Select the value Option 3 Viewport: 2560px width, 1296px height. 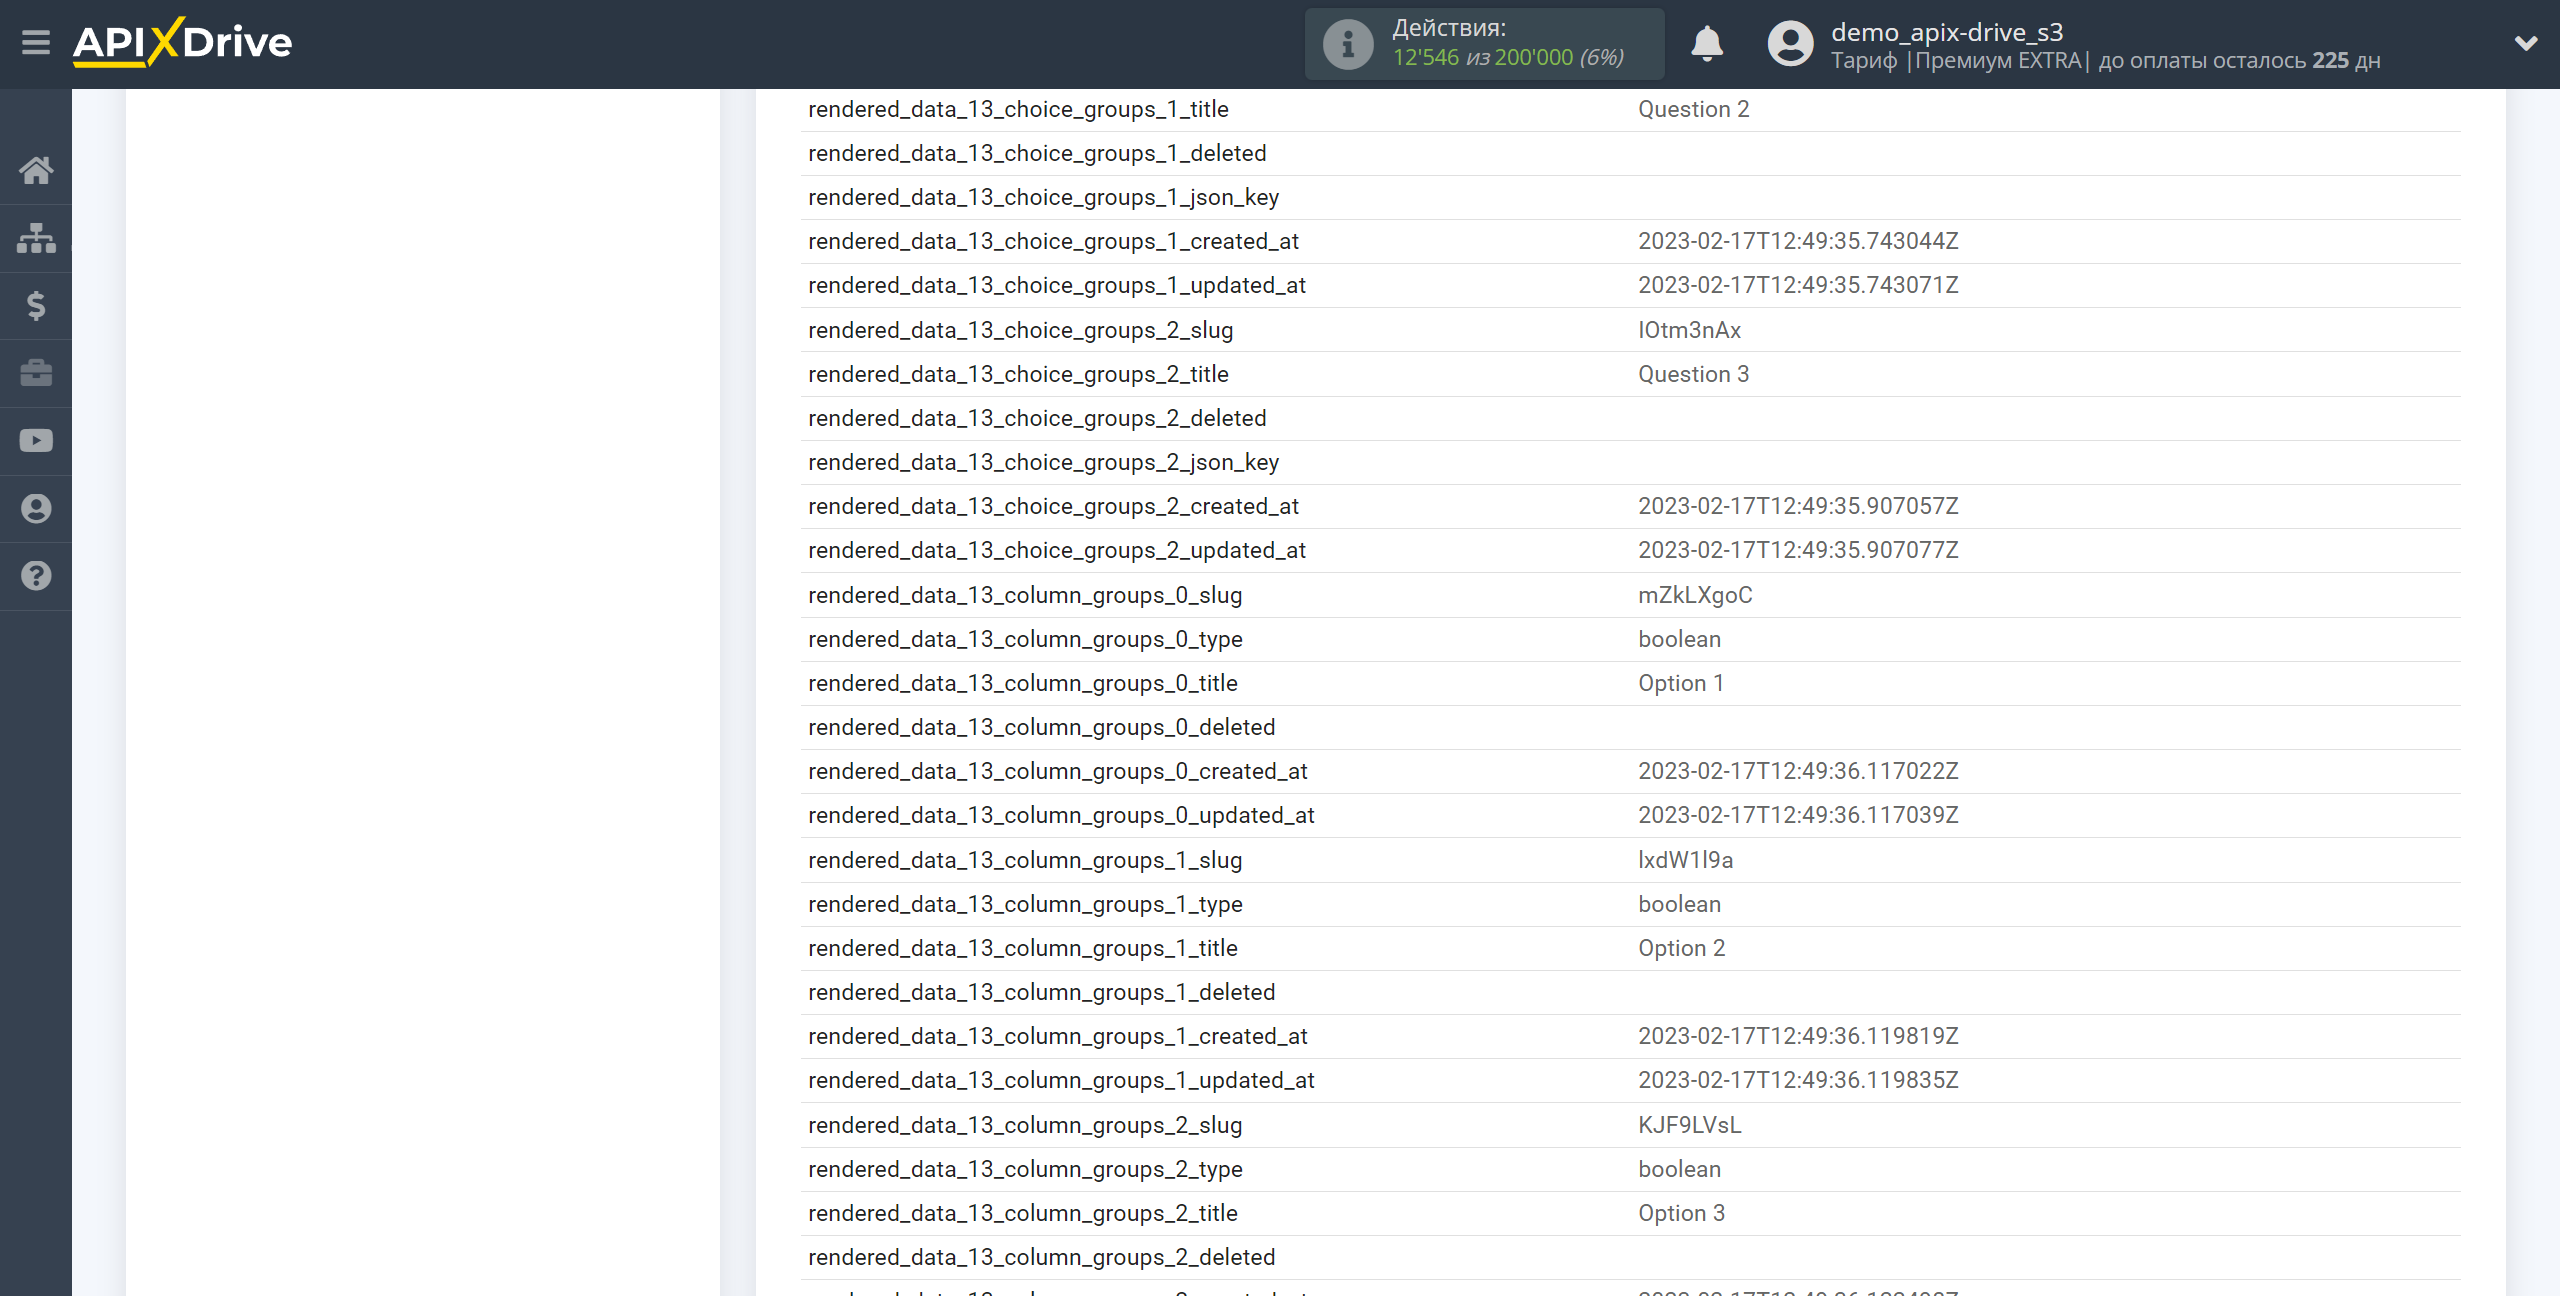[x=1681, y=1213]
